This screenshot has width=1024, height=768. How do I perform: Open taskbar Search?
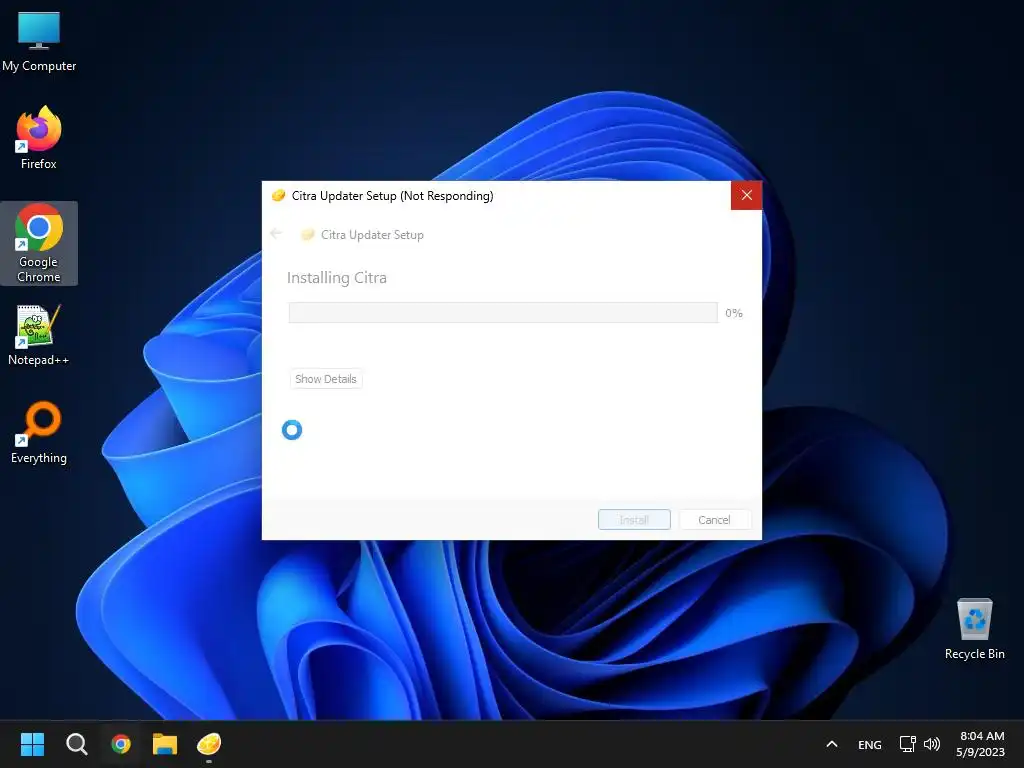tap(76, 744)
